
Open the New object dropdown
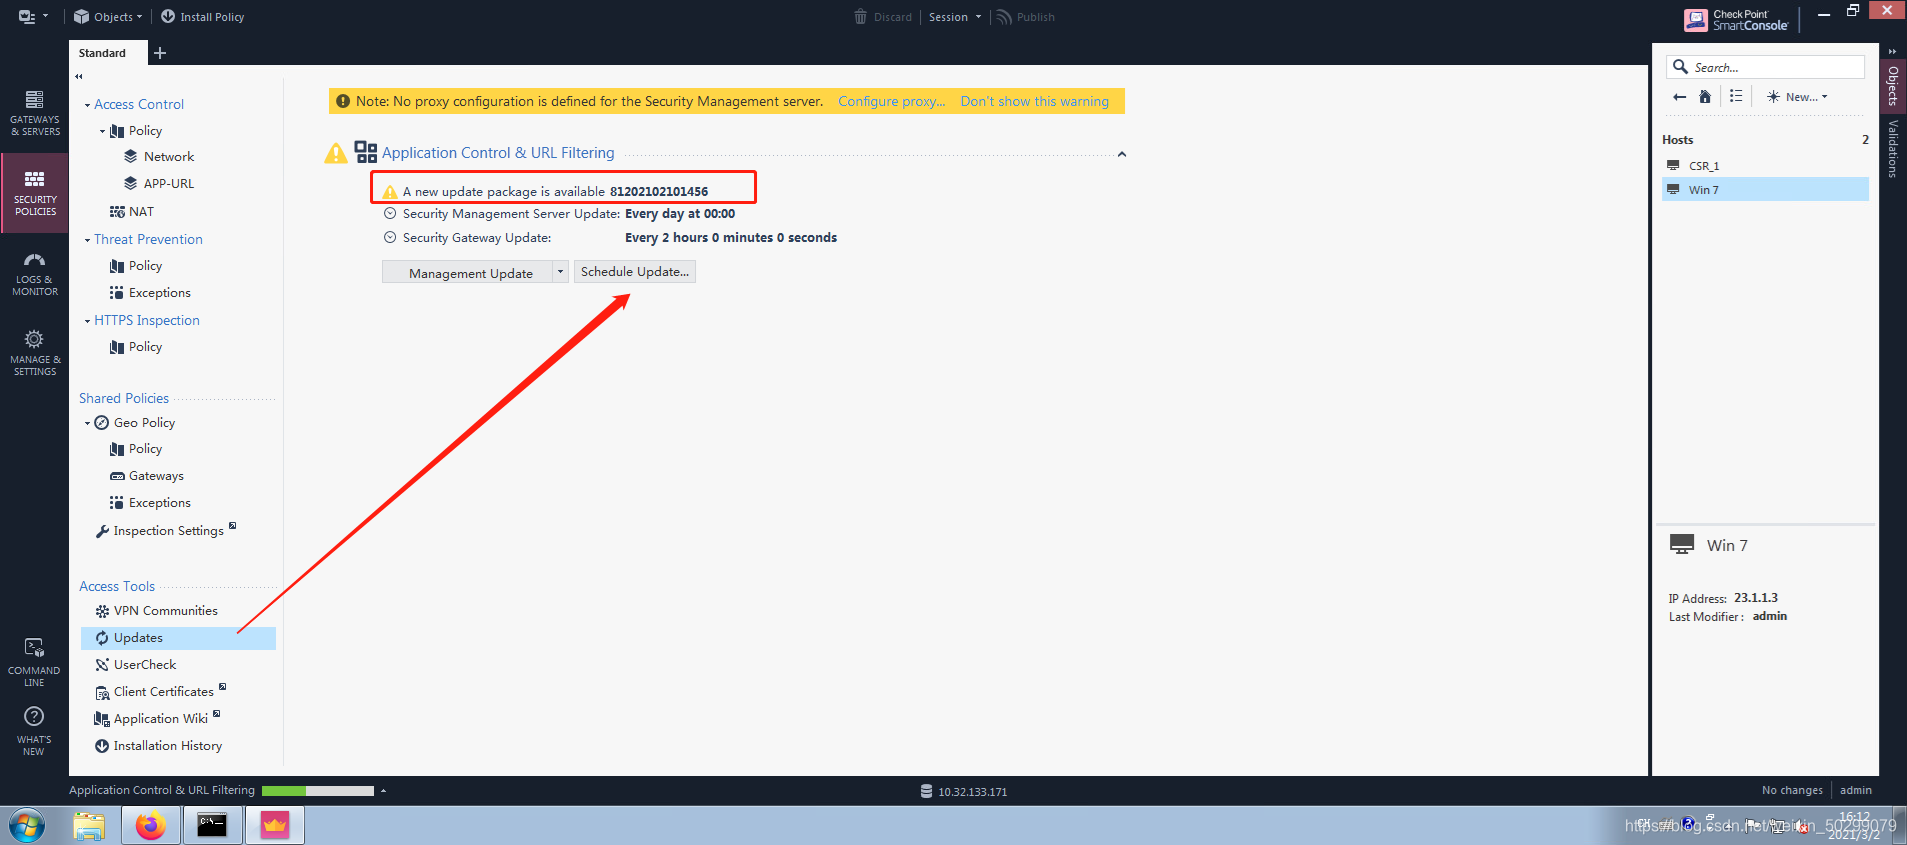(1797, 97)
